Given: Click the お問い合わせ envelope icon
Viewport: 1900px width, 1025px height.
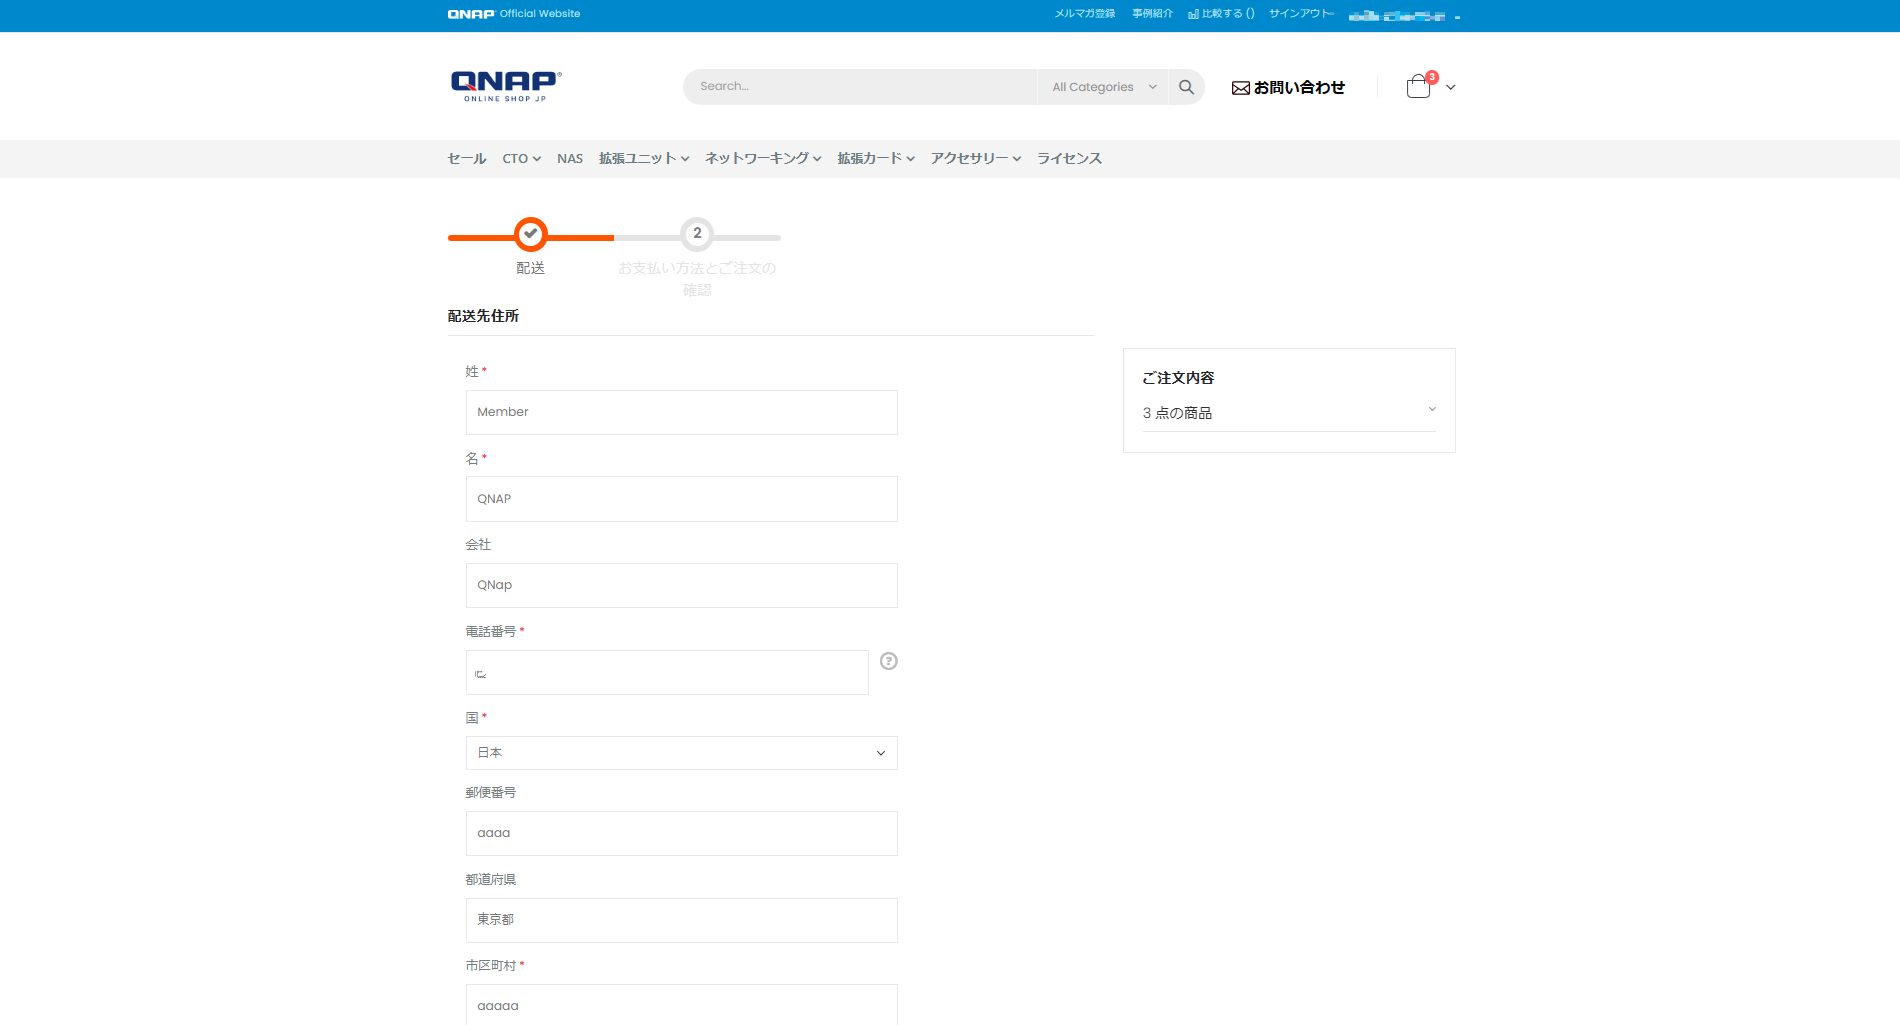Looking at the screenshot, I should 1241,88.
